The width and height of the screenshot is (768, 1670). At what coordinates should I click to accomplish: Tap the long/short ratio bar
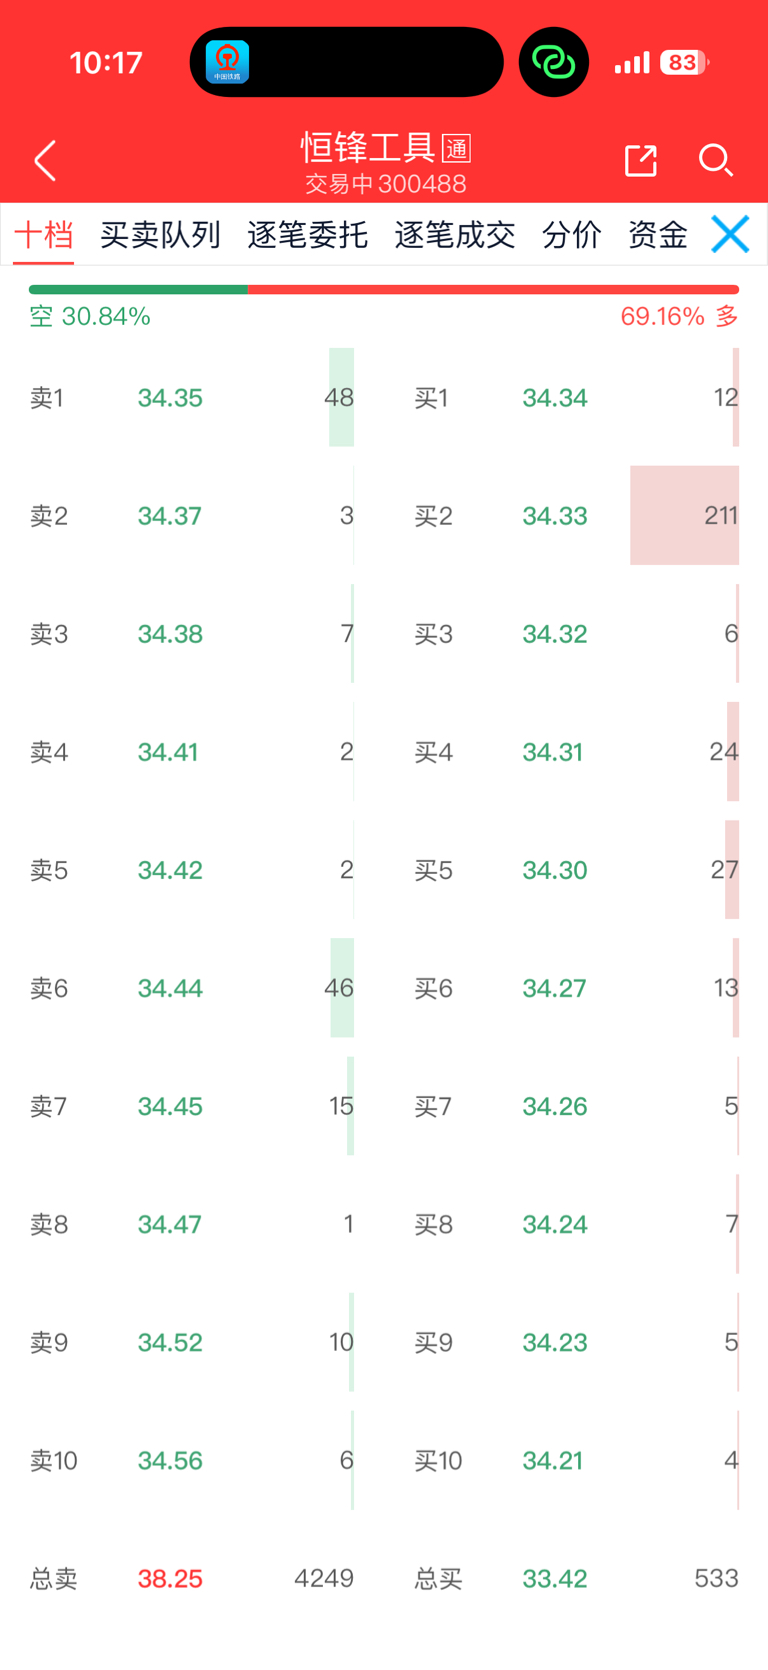(x=384, y=290)
